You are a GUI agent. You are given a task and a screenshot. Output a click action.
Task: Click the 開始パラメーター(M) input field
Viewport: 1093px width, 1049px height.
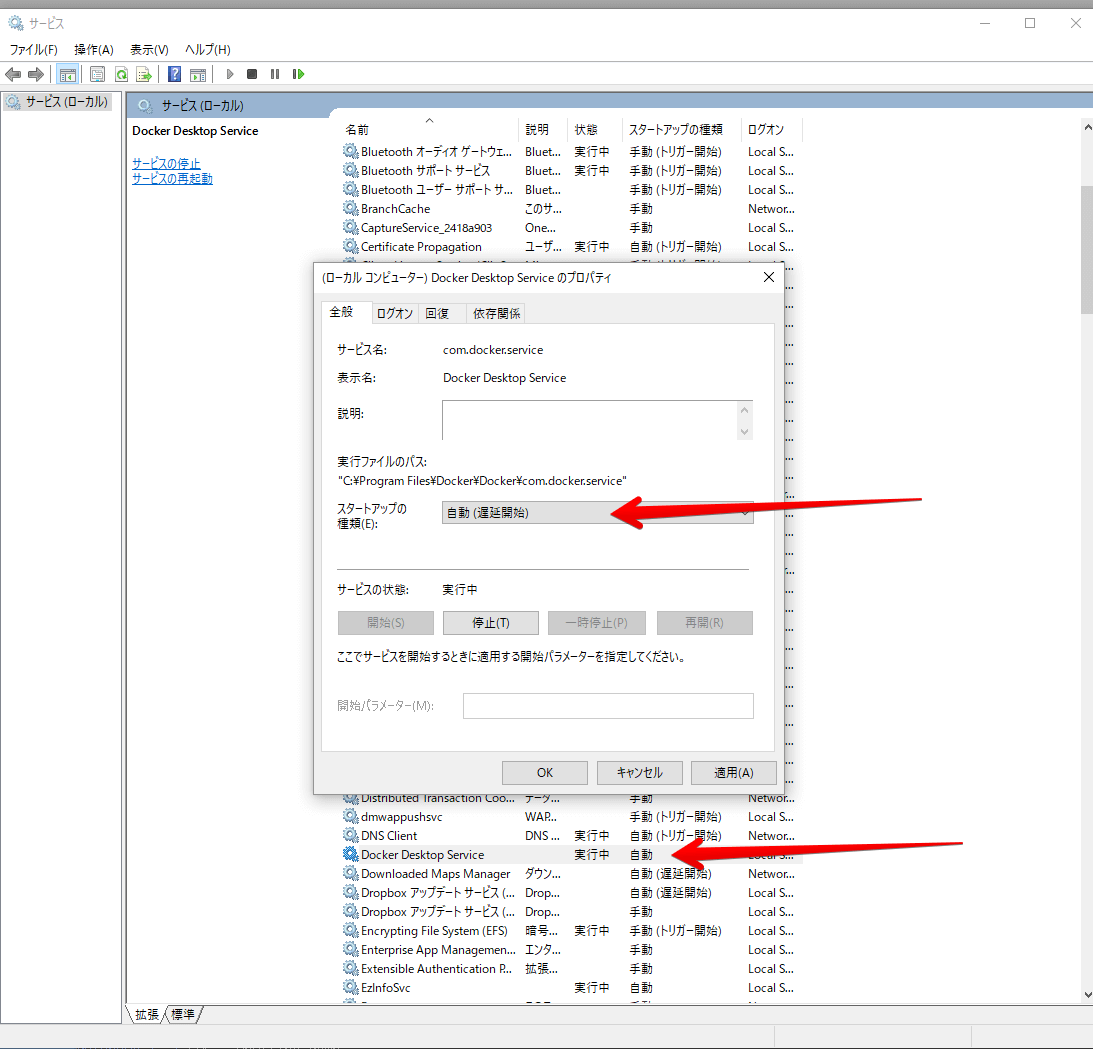click(608, 705)
